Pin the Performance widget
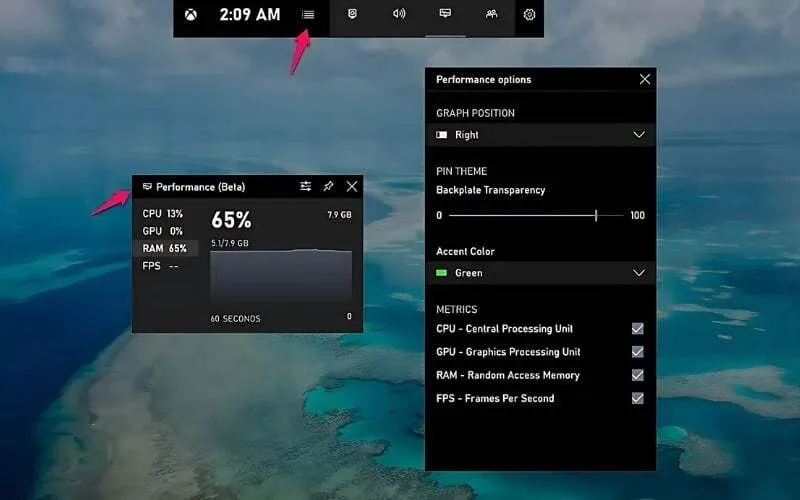Image resolution: width=800 pixels, height=500 pixels. coord(329,186)
